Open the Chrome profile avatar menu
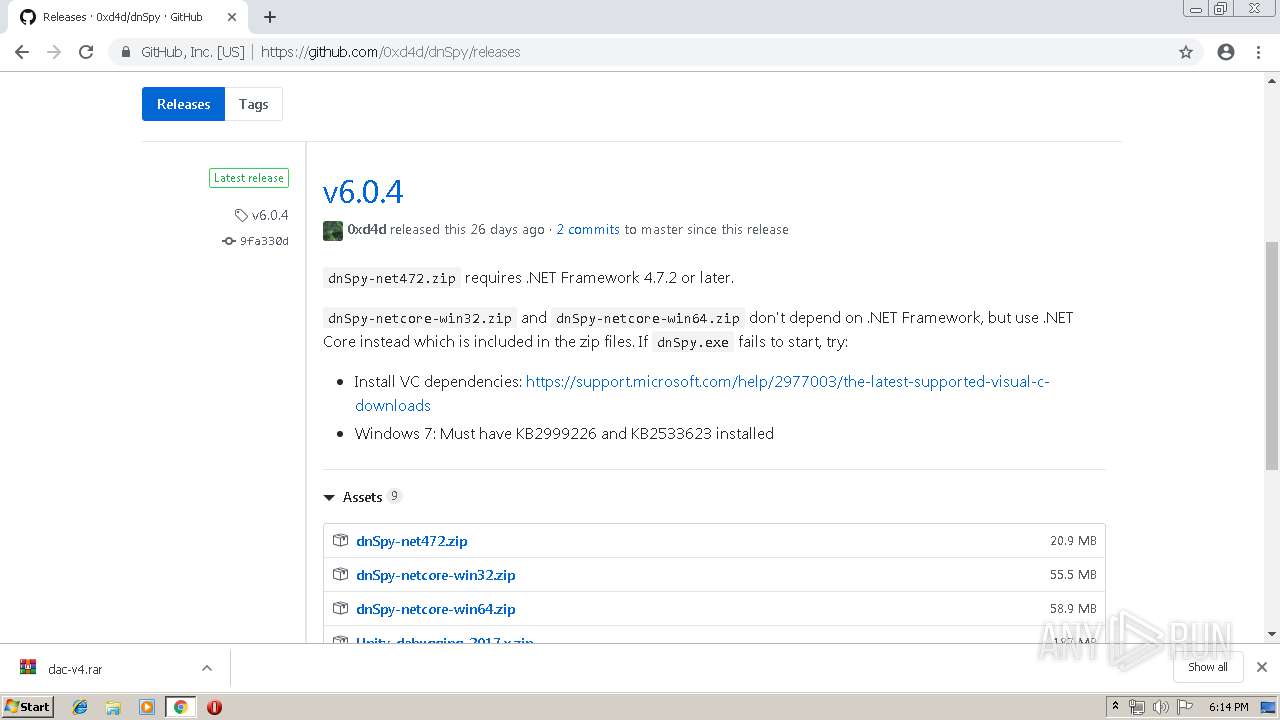 (x=1226, y=52)
